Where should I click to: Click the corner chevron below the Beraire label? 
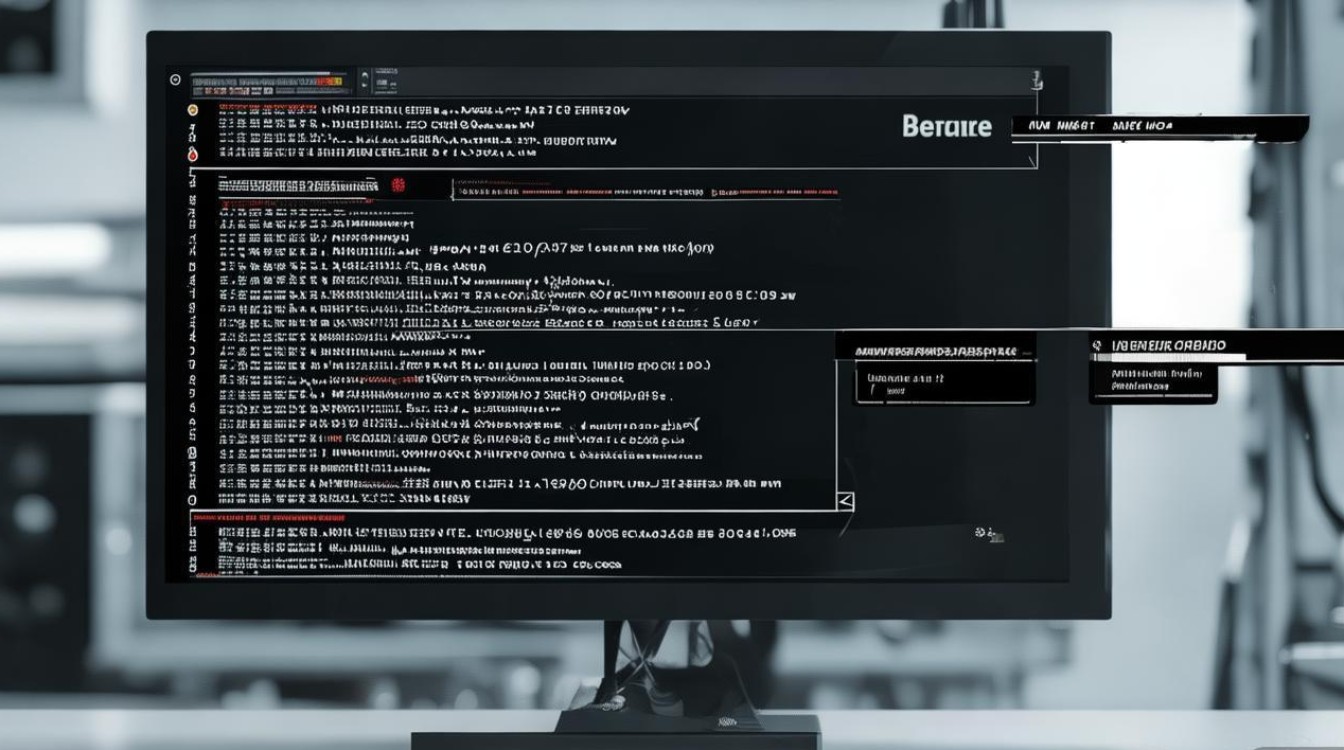click(1033, 160)
